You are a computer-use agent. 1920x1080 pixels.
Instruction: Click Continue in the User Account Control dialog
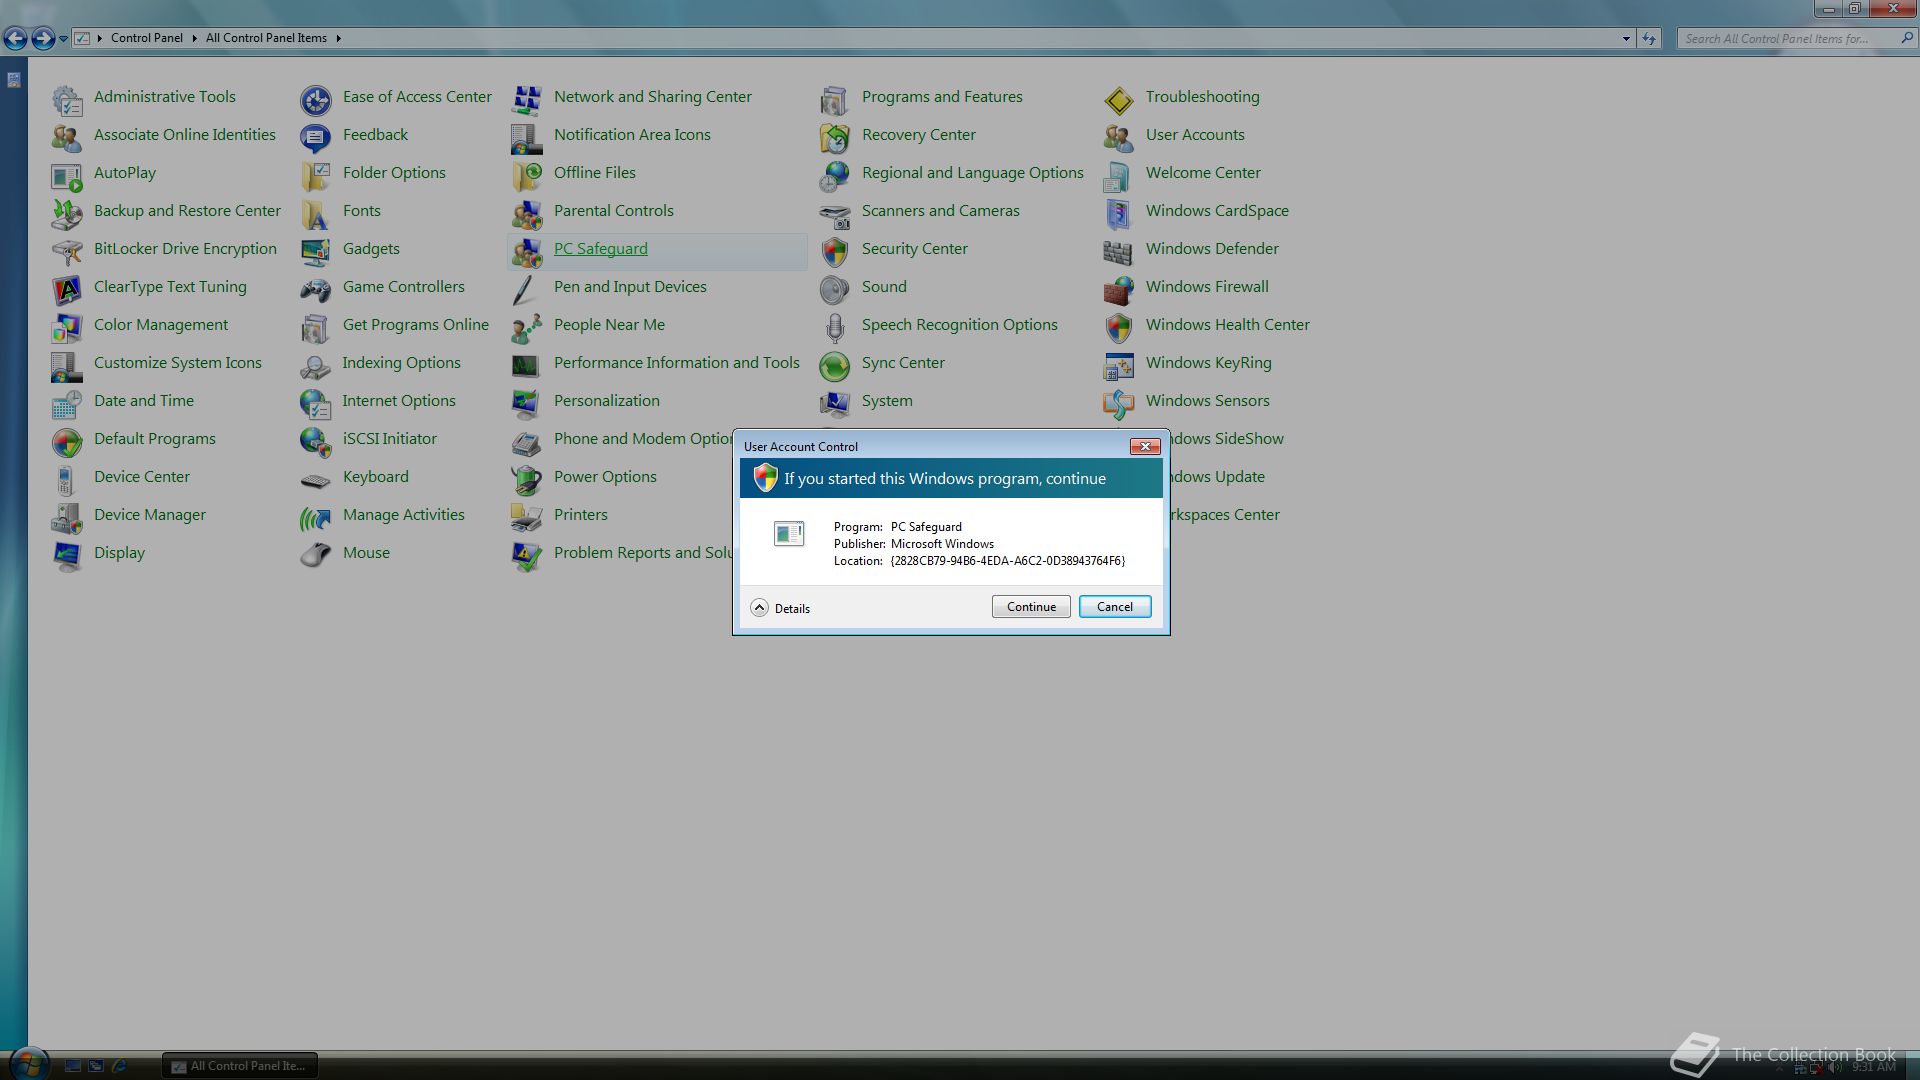tap(1031, 607)
